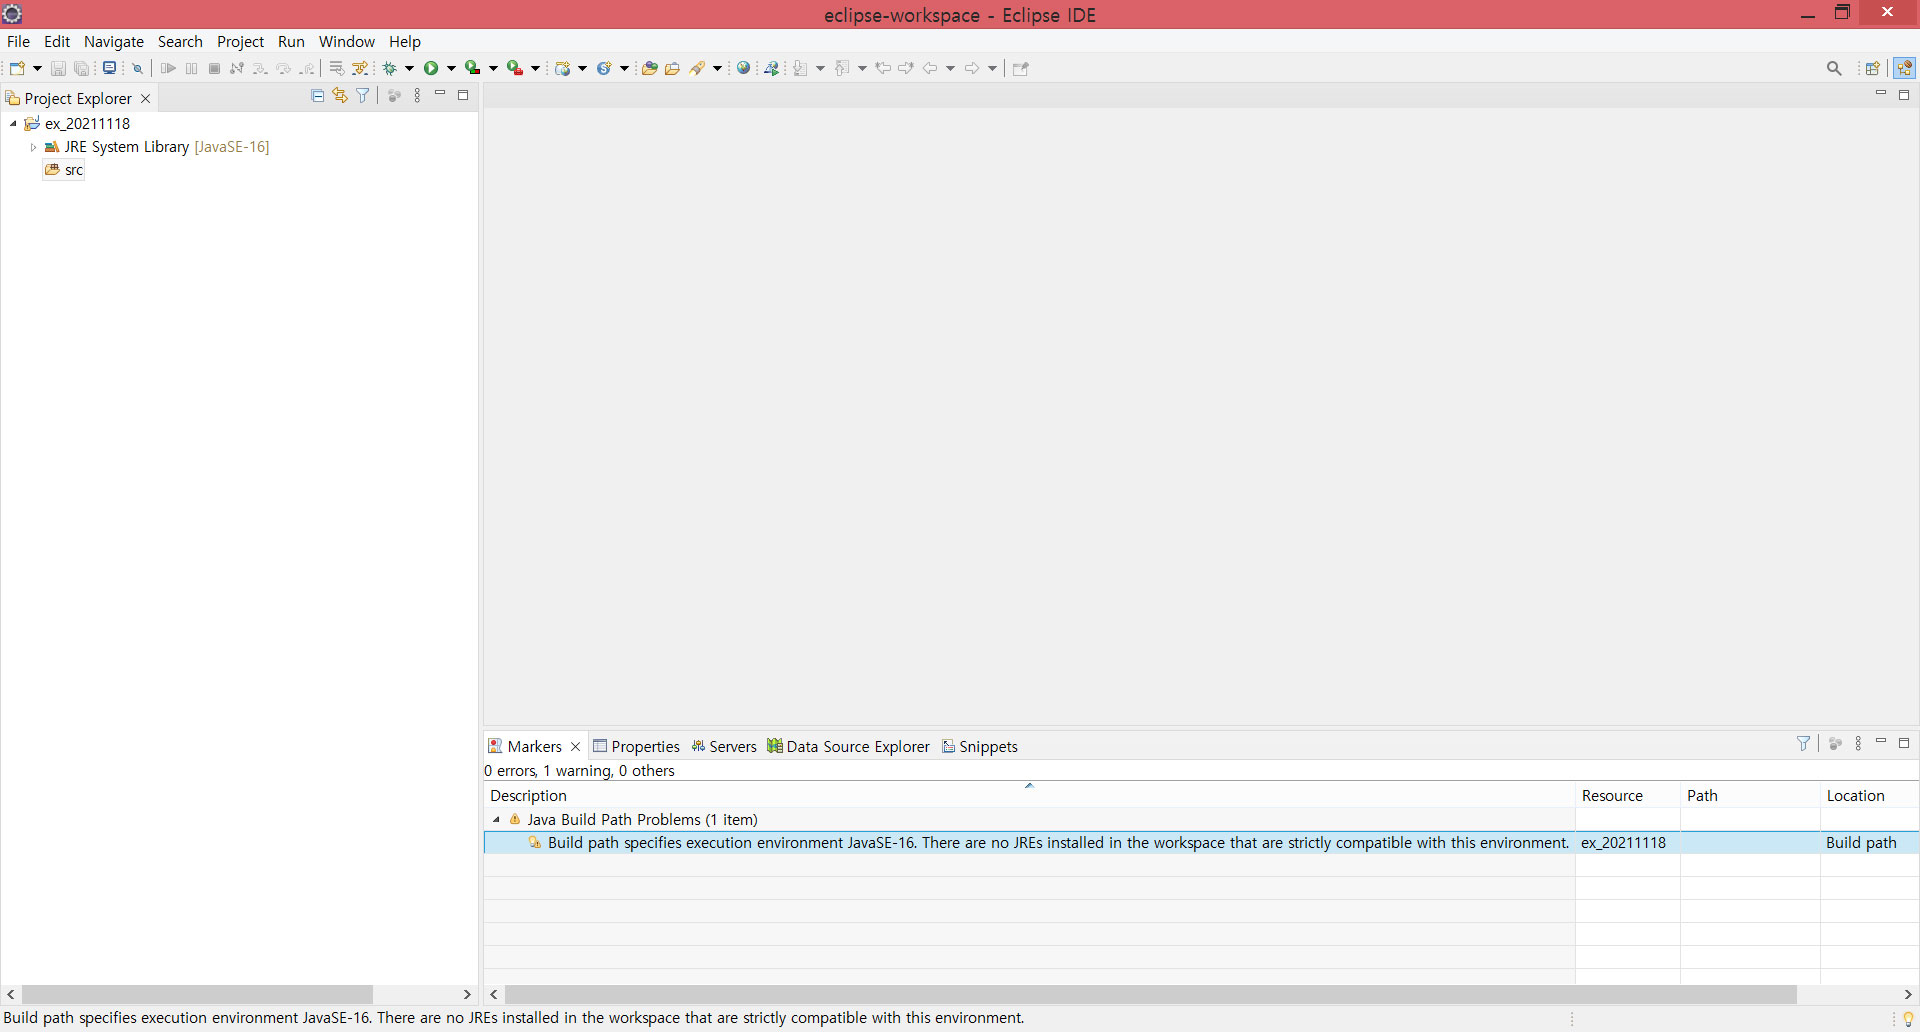The image size is (1920, 1032).
Task: Expand the JRE System Library node
Action: 33,147
